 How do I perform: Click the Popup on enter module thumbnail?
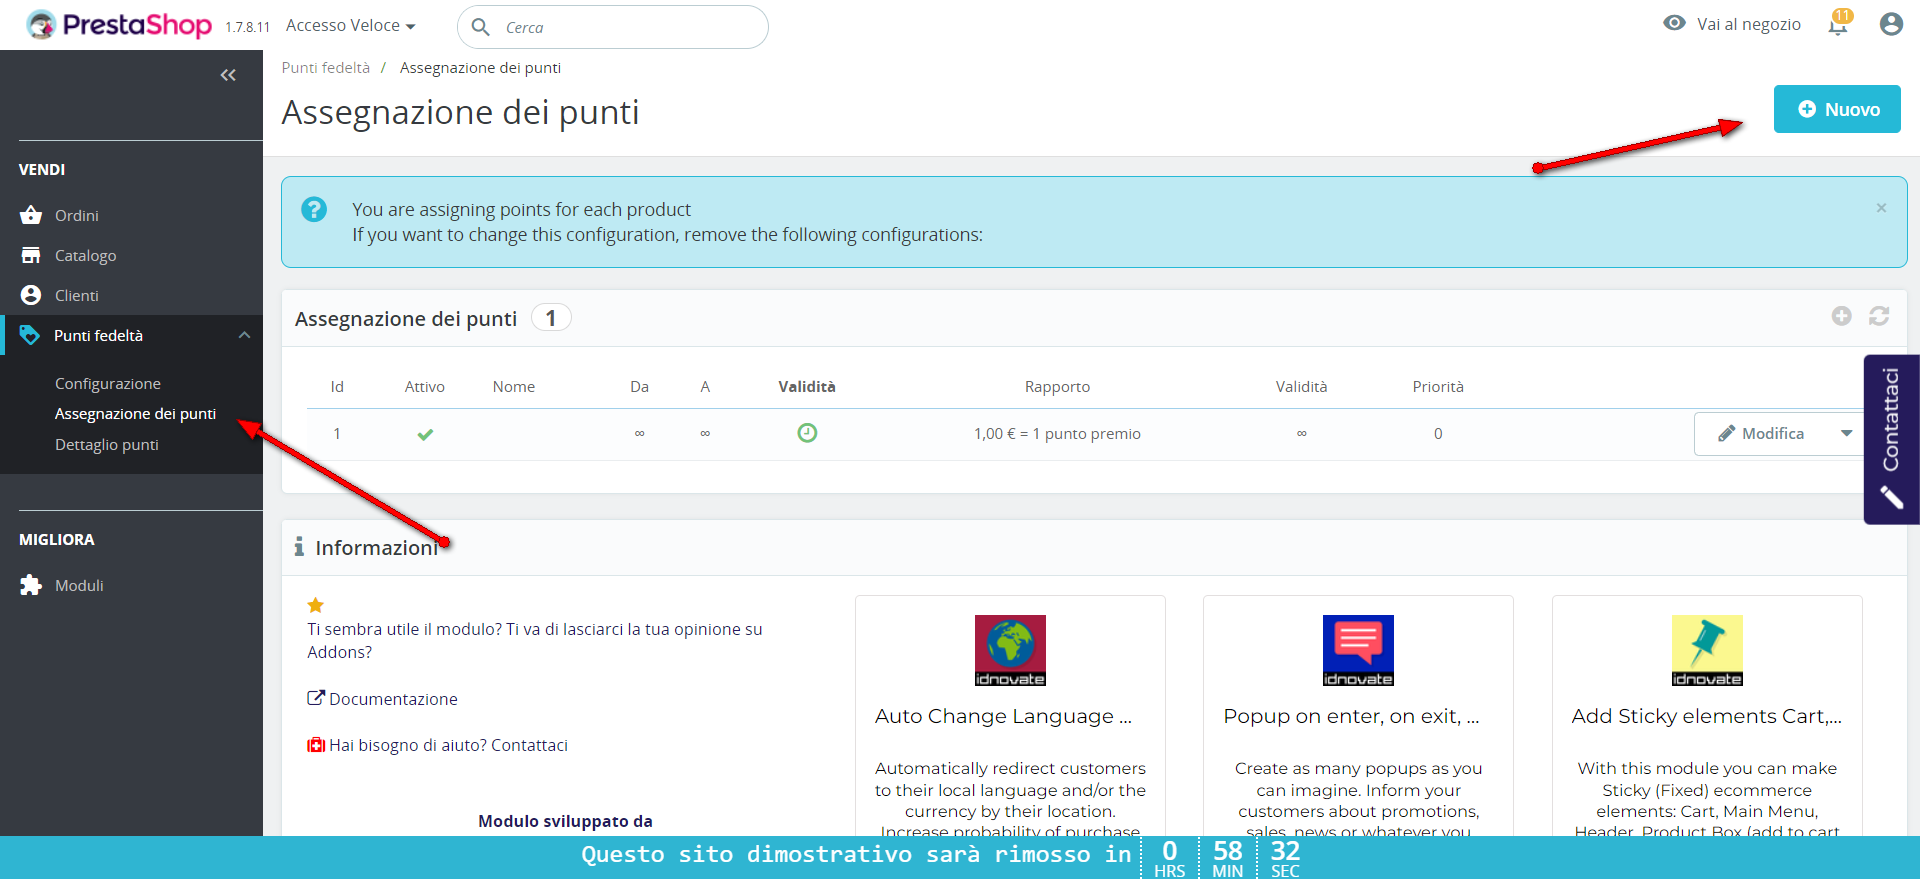click(x=1358, y=650)
